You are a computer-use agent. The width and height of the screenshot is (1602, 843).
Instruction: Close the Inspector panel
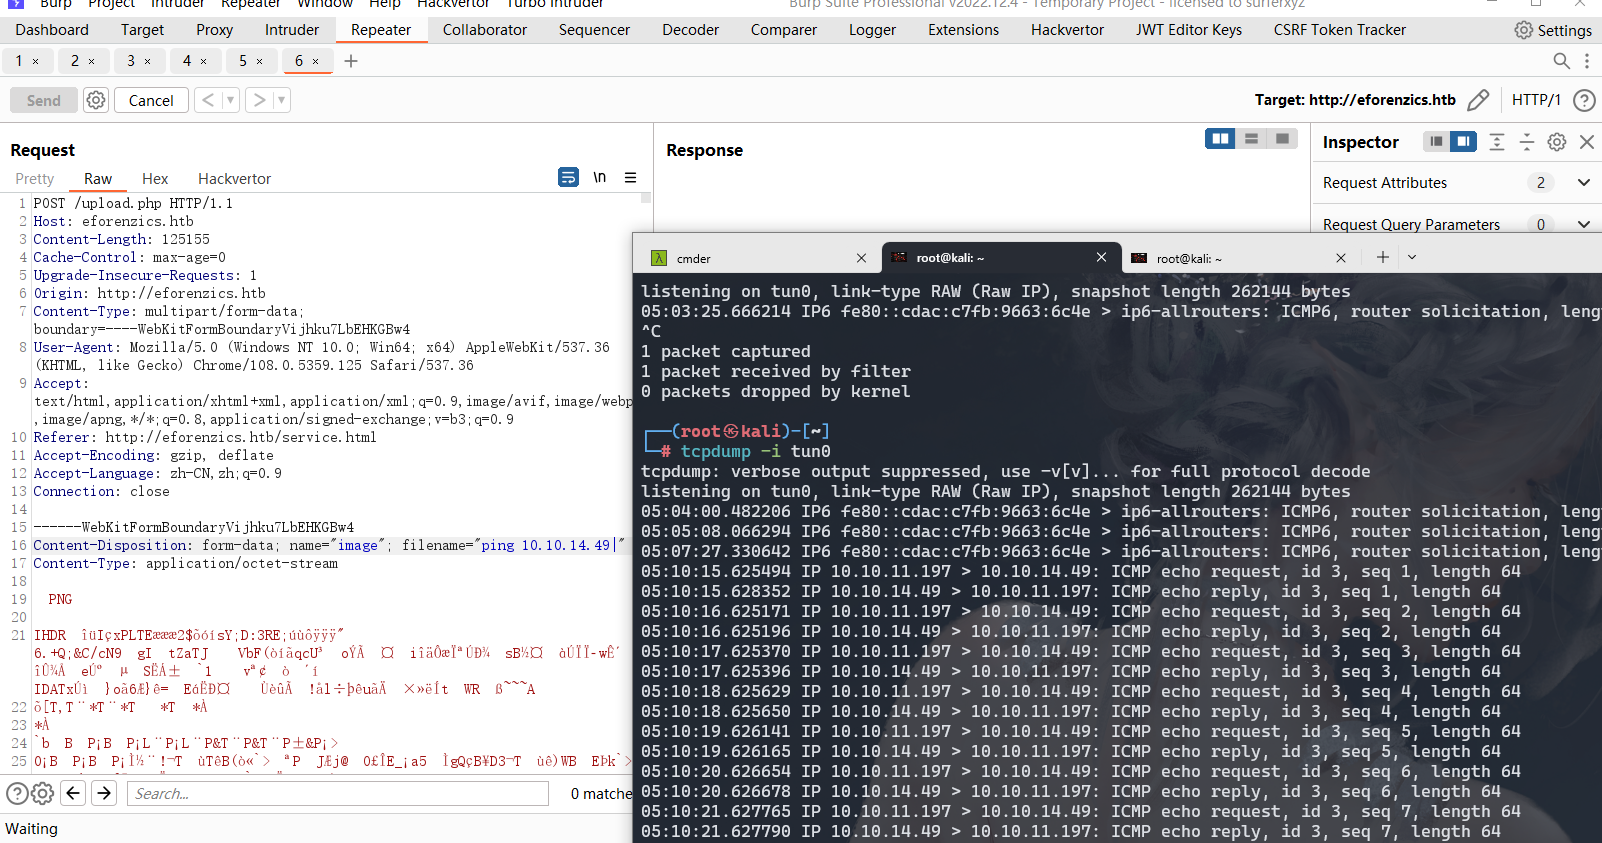tap(1587, 142)
